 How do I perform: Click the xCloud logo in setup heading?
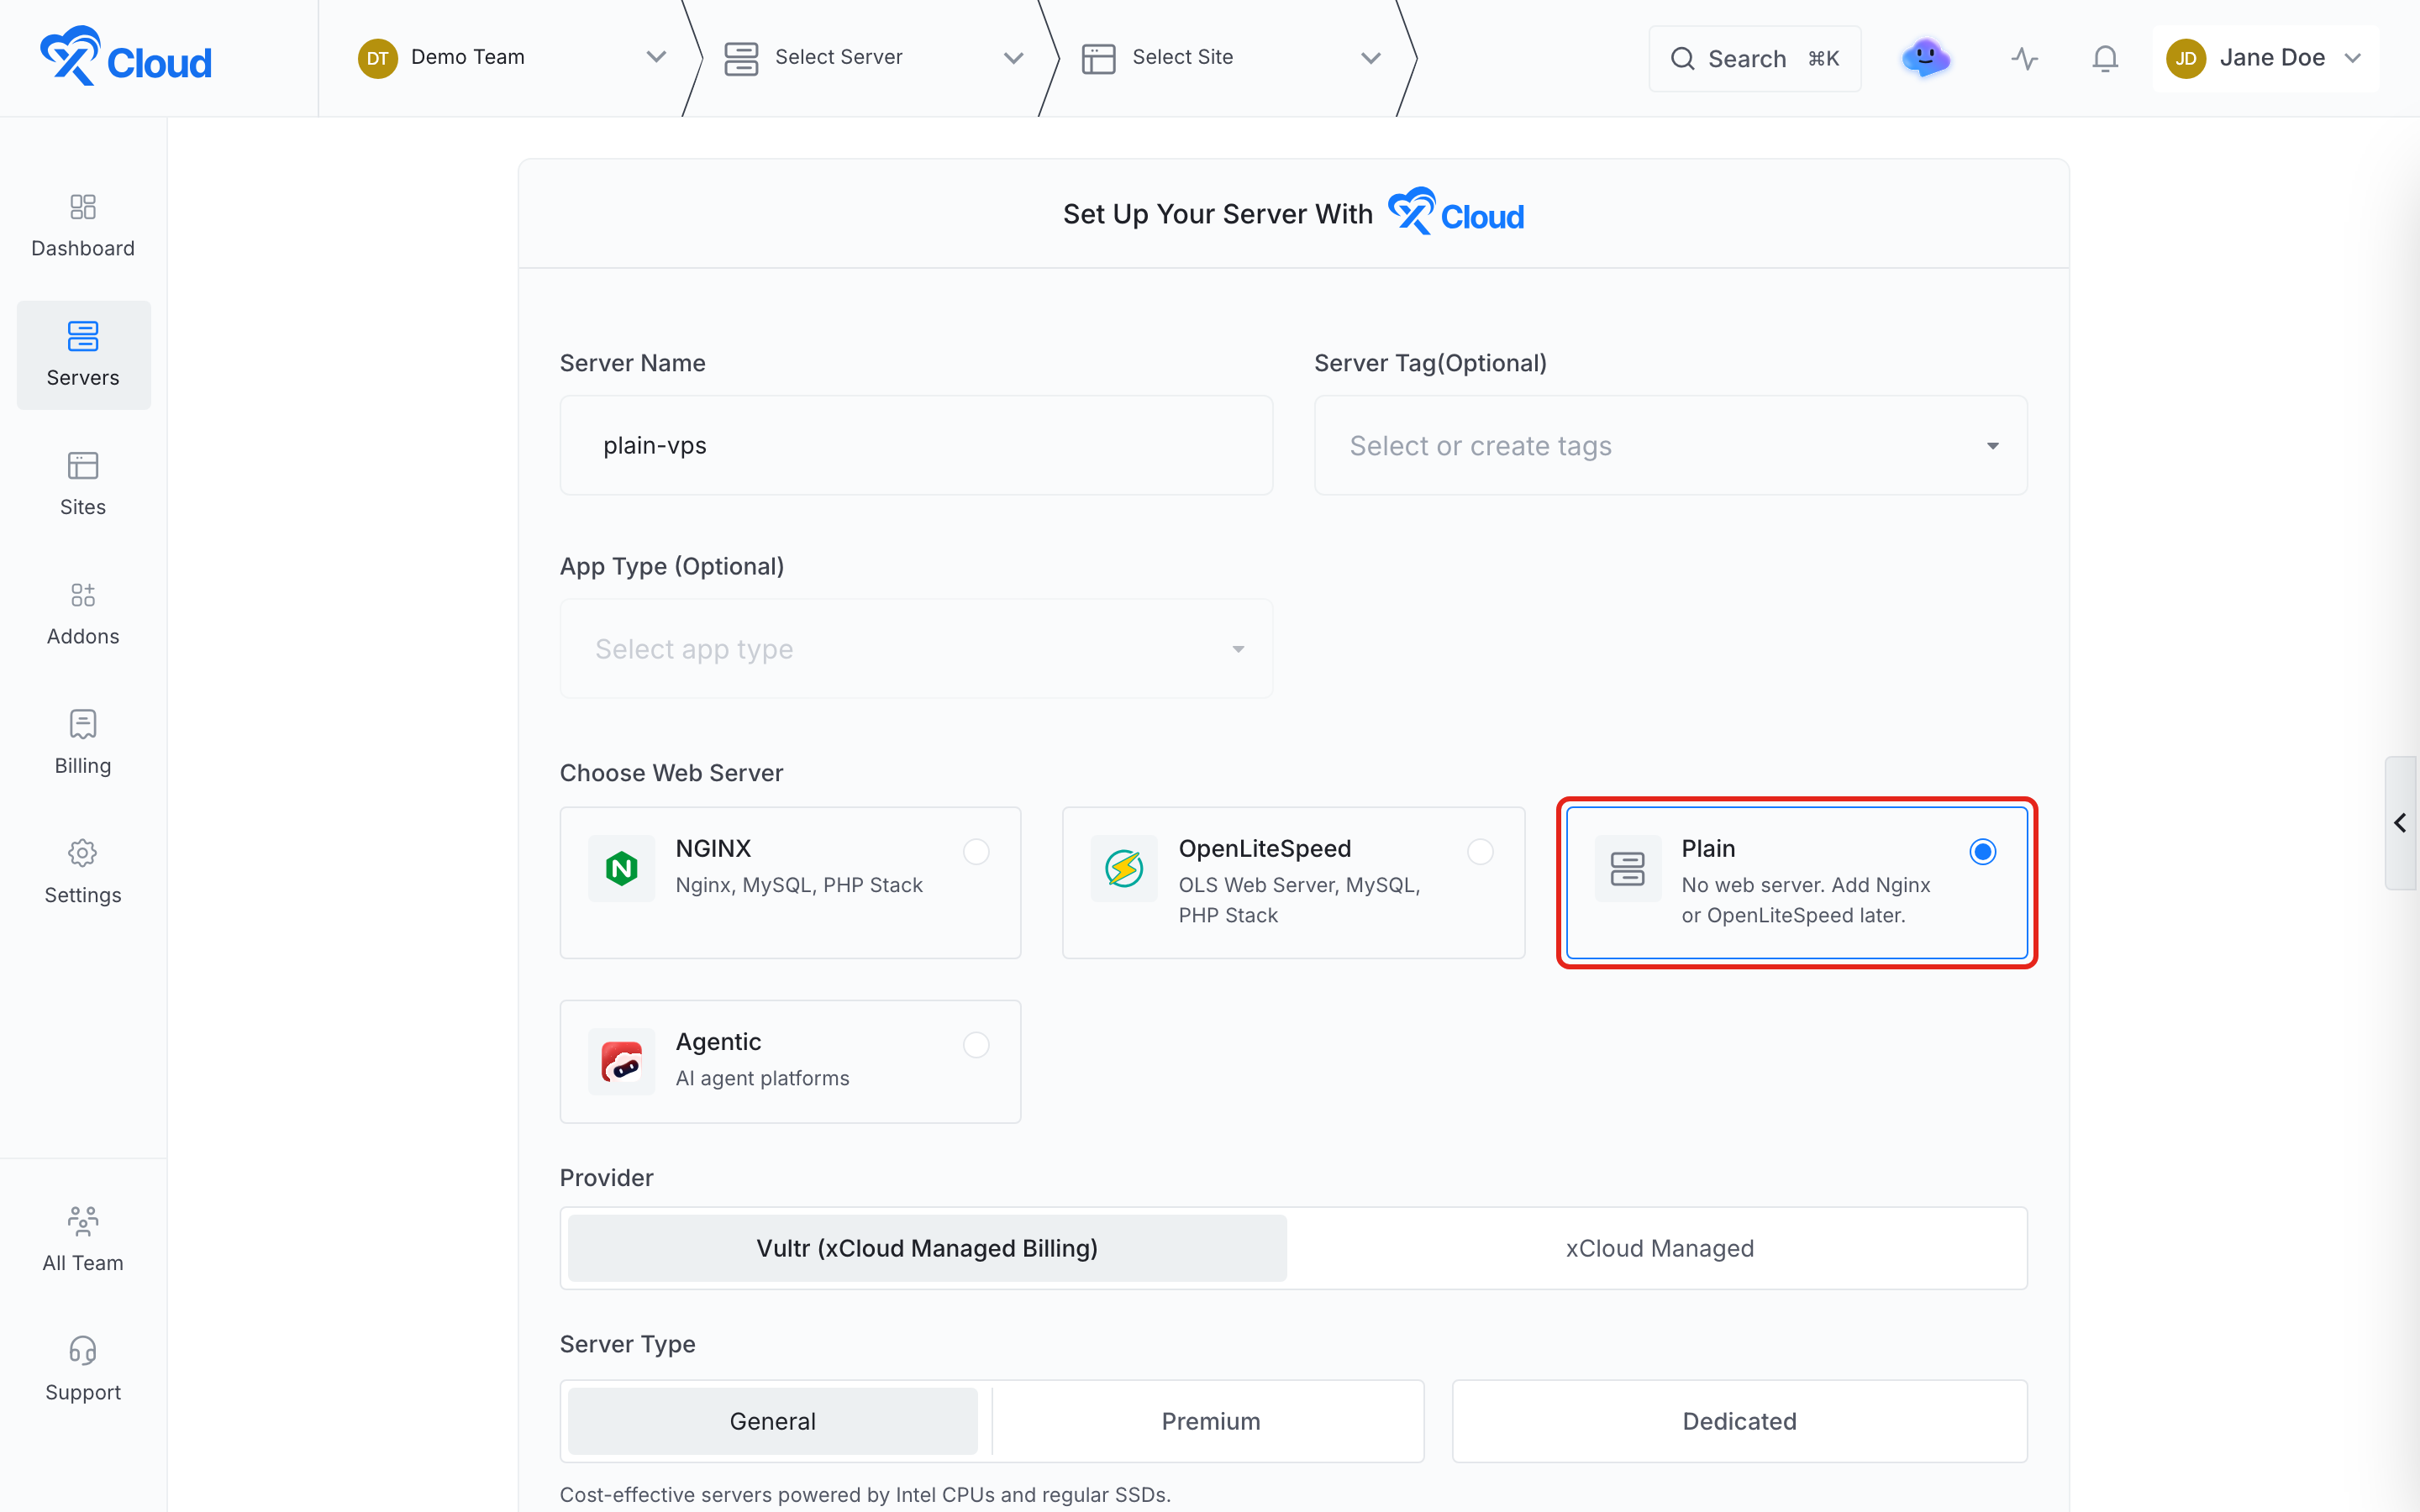pyautogui.click(x=1455, y=212)
